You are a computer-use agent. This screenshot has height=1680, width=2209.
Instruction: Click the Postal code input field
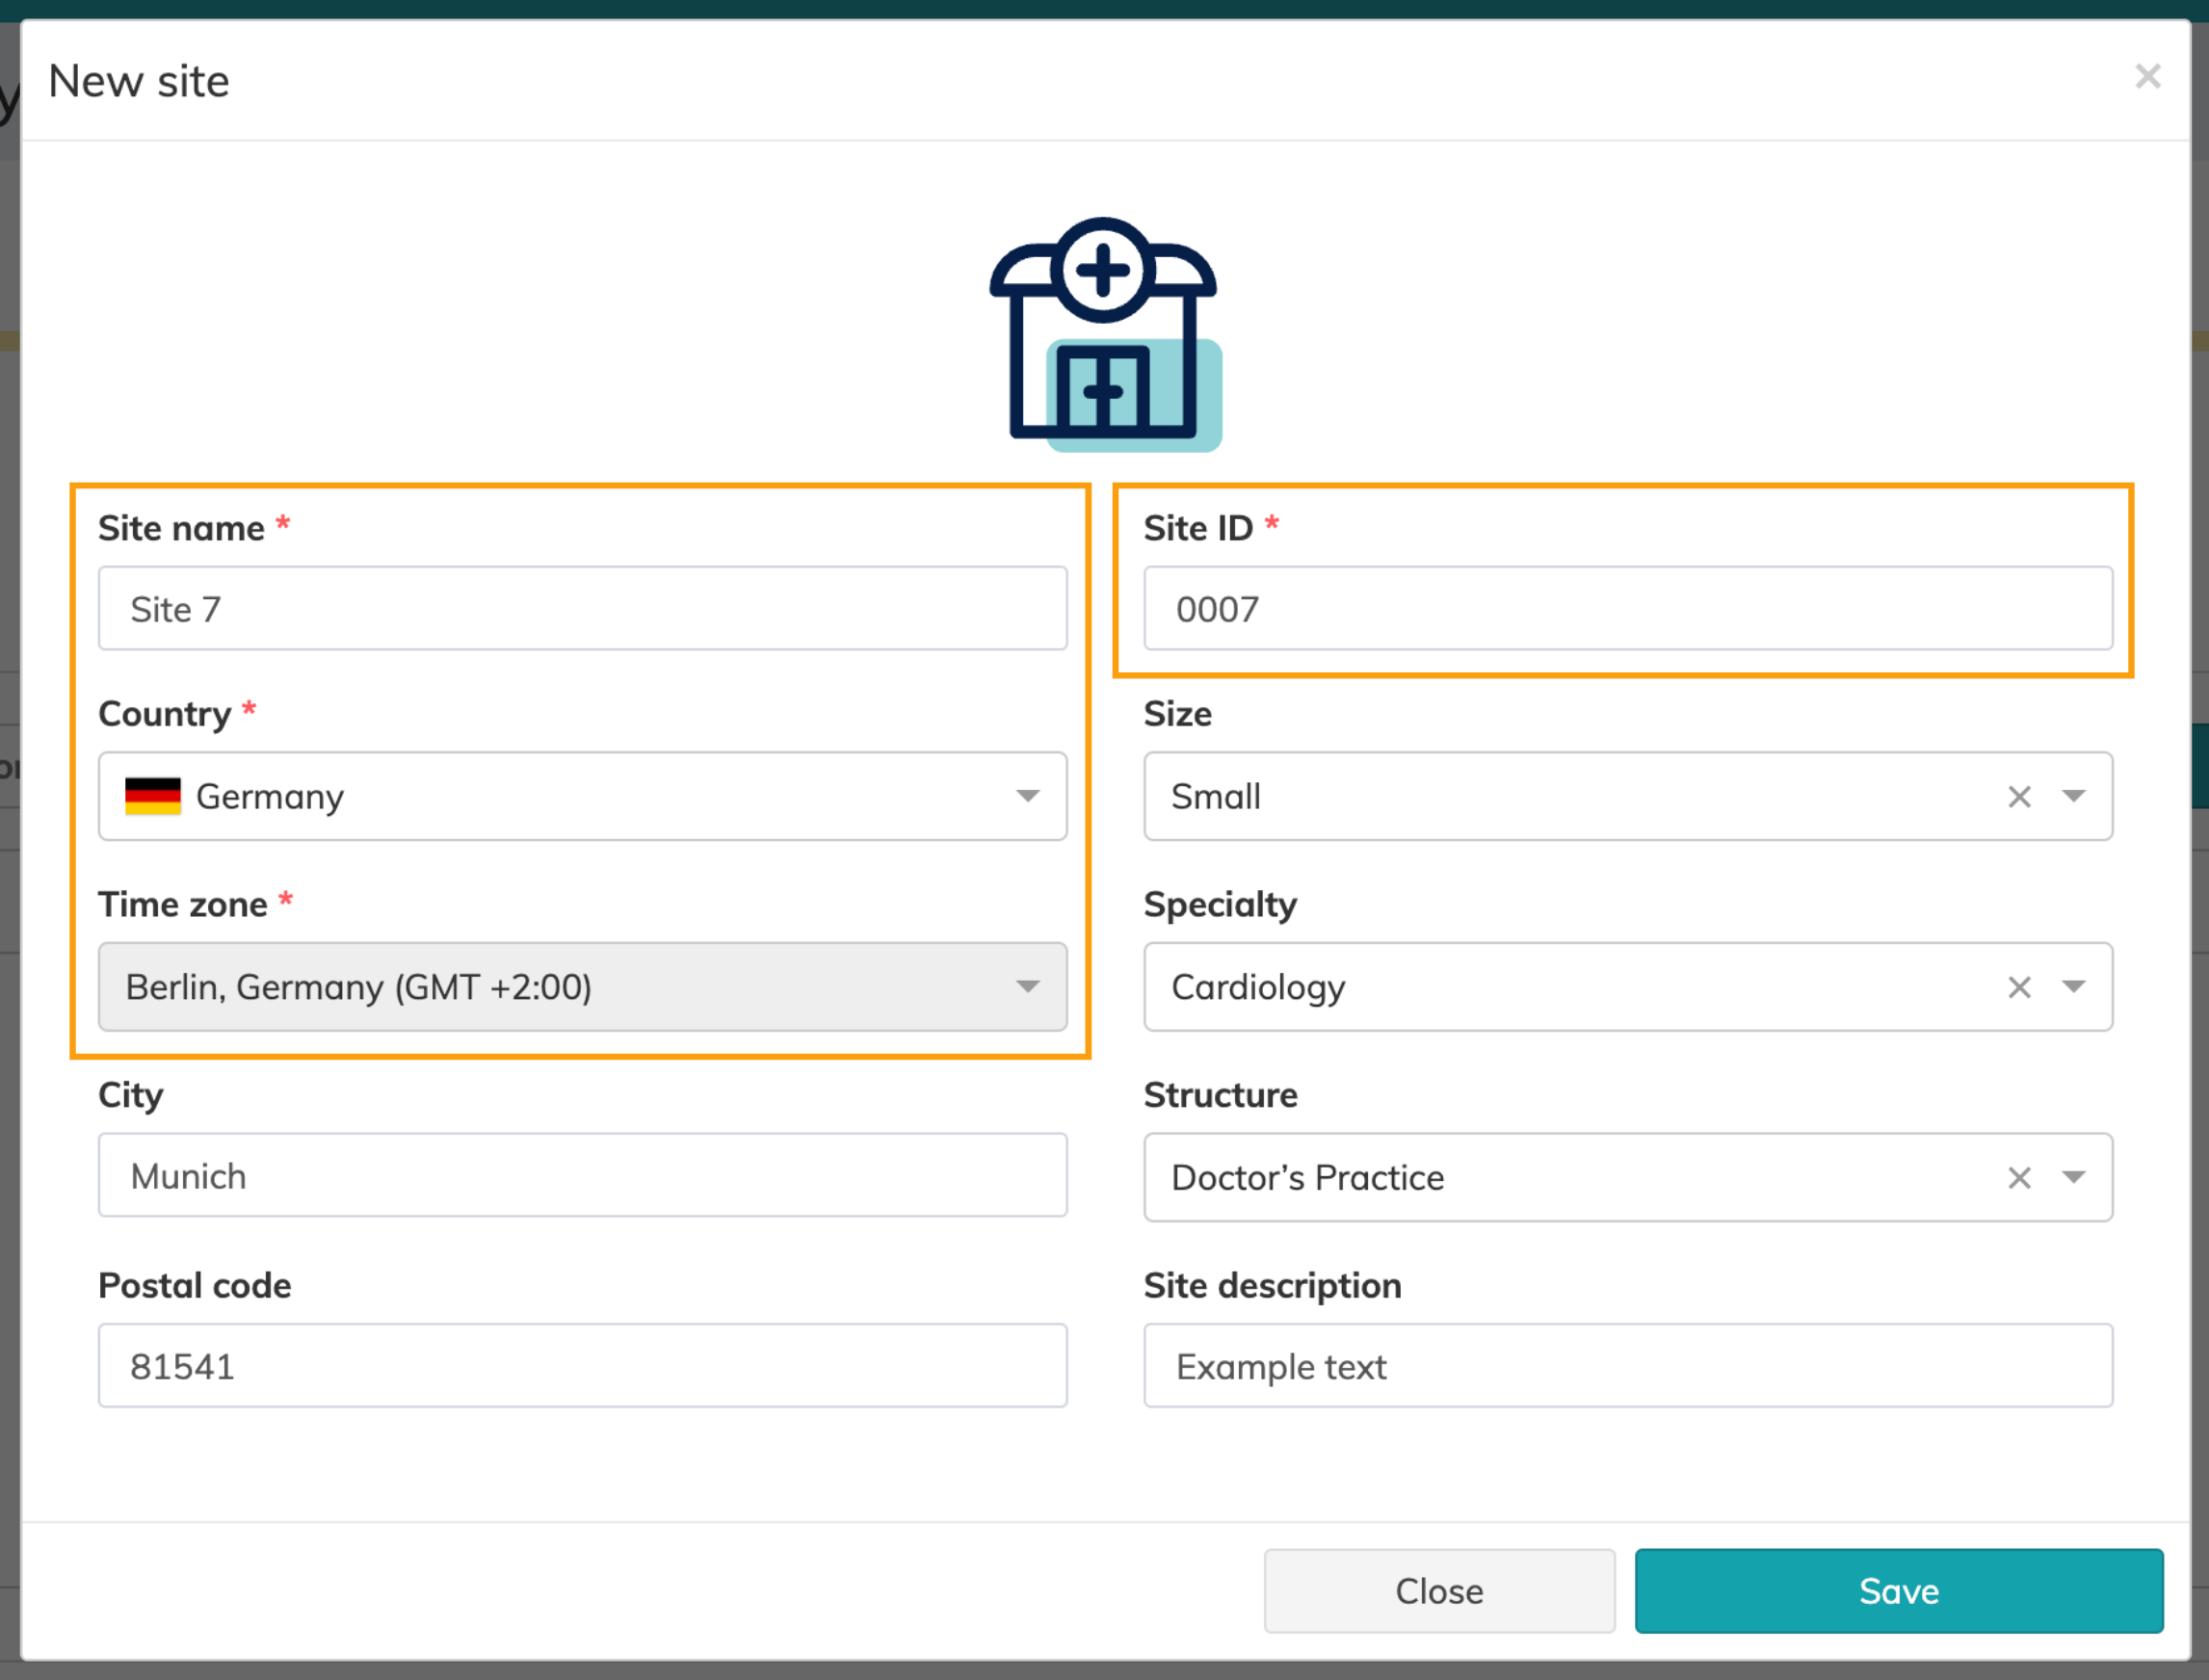[x=582, y=1367]
